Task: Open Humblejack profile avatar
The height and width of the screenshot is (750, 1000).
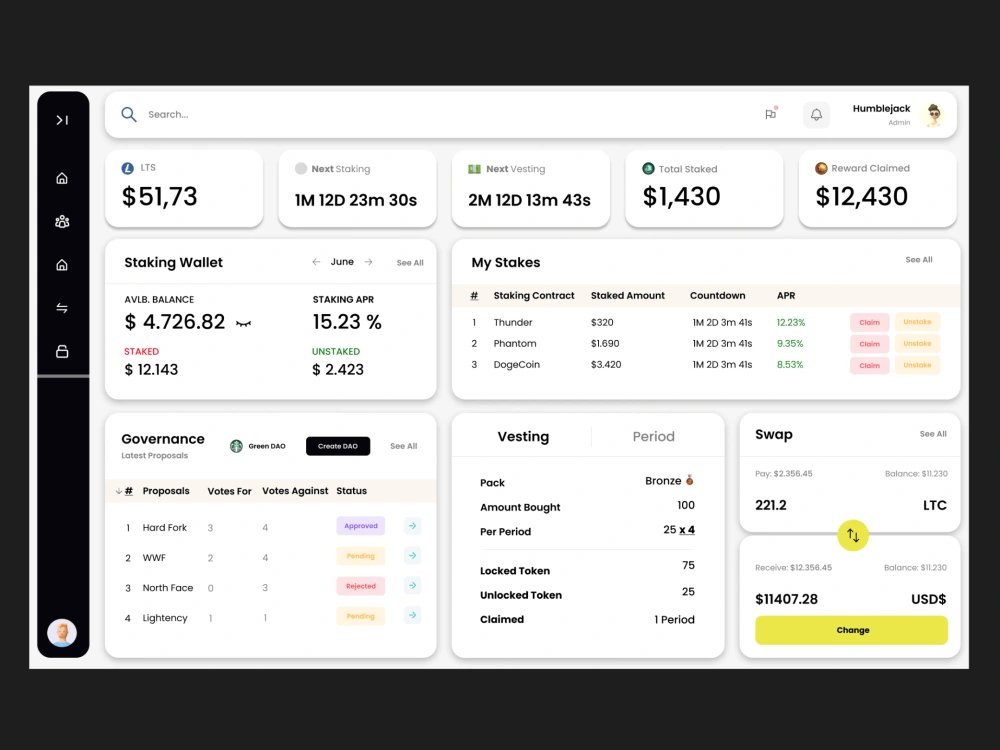Action: [x=934, y=115]
